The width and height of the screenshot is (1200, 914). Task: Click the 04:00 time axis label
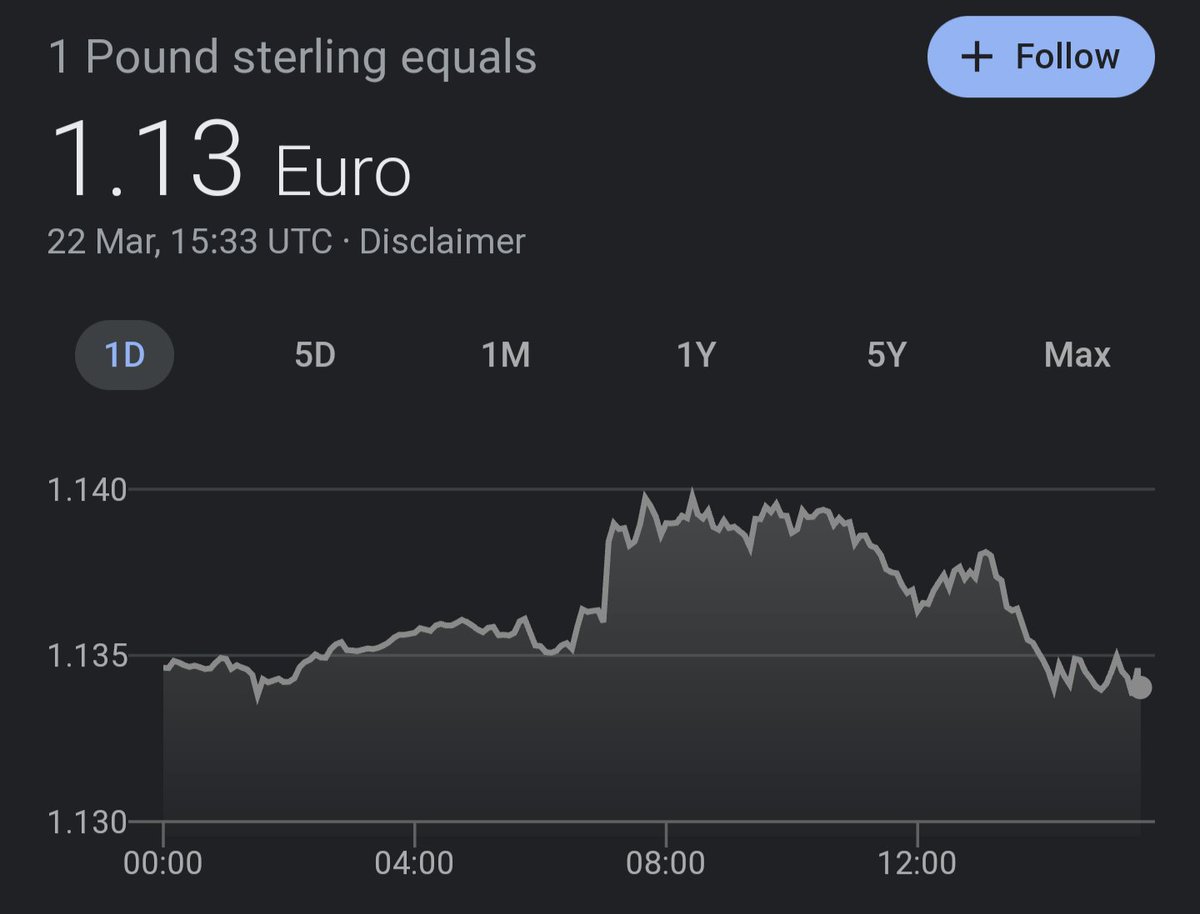414,862
